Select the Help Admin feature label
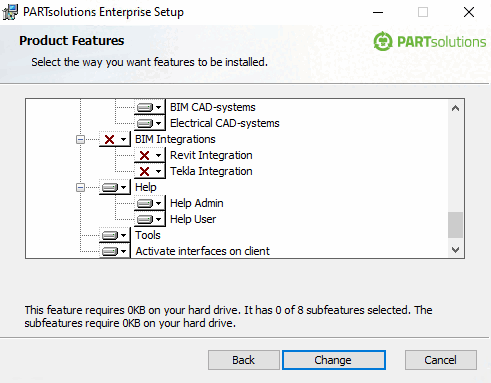 (197, 203)
